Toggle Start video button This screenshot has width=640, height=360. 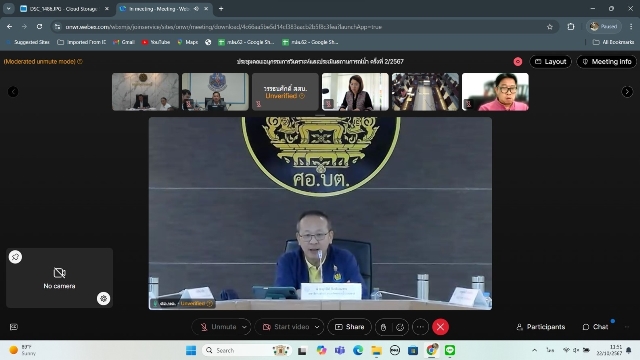point(286,327)
